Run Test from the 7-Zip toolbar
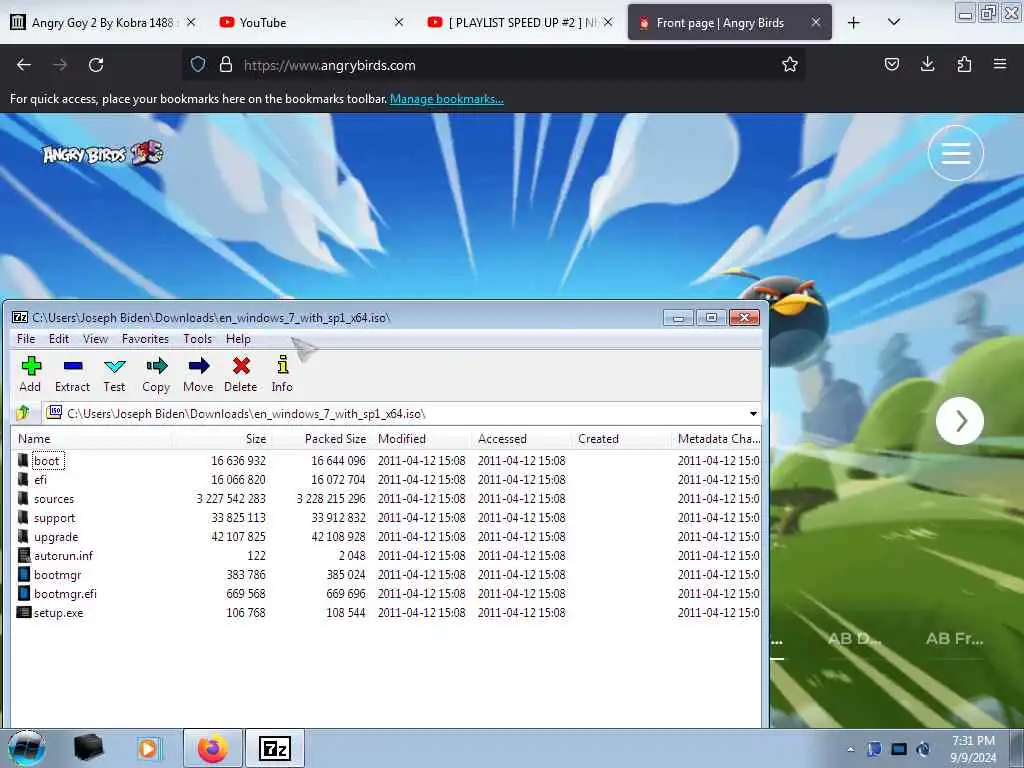 click(x=114, y=374)
